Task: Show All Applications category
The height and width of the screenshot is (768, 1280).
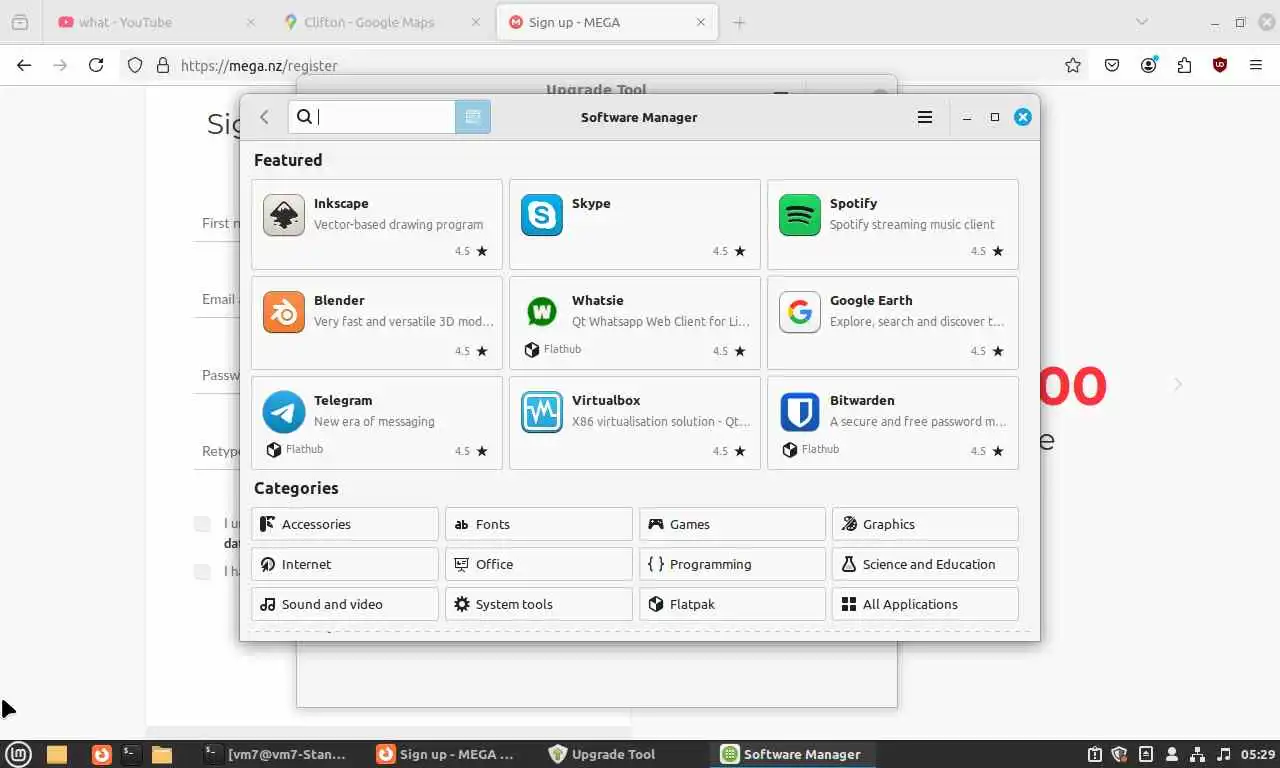Action: coord(925,604)
